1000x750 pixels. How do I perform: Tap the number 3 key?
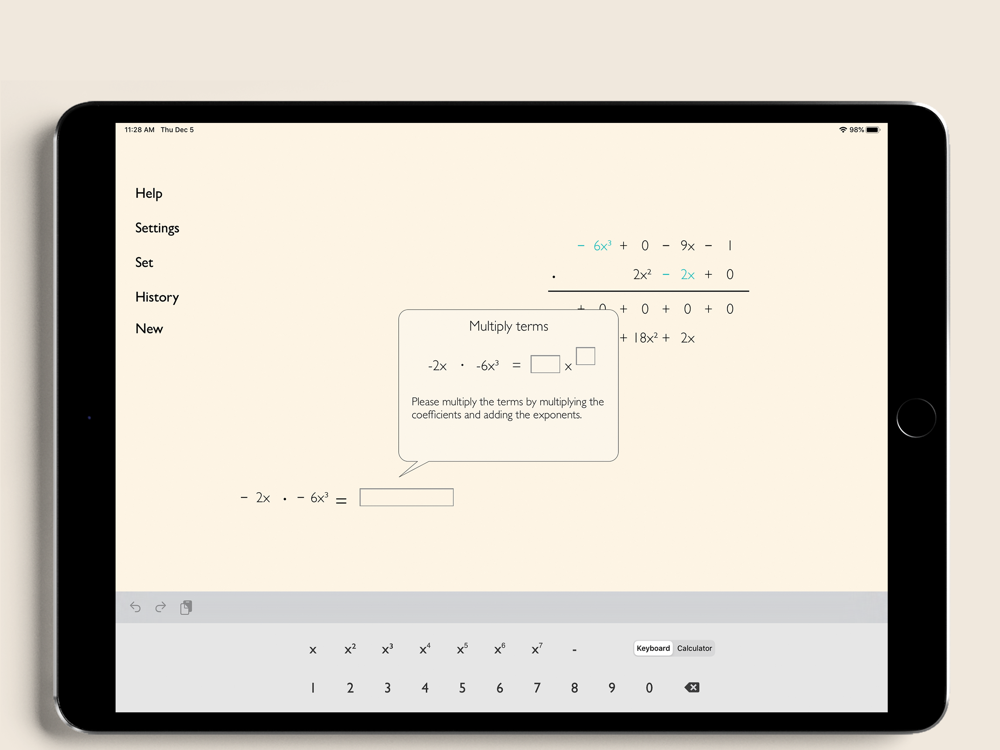tap(387, 688)
